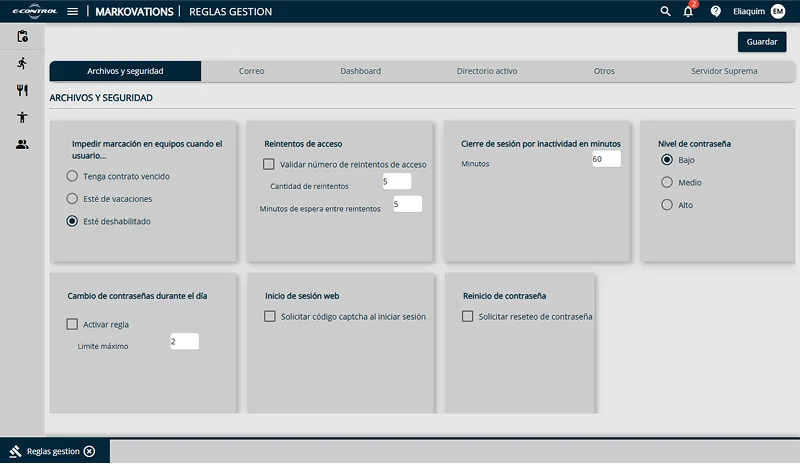Open the fork and knife sidebar icon
800x464 pixels.
click(22, 90)
